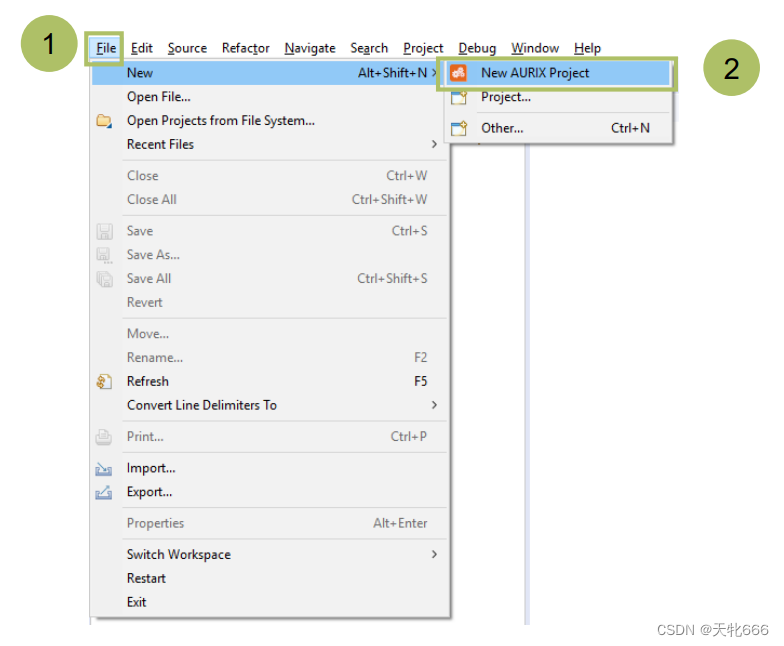Expand the Recent Files submenu arrow
The height and width of the screenshot is (646, 784).
coord(434,144)
